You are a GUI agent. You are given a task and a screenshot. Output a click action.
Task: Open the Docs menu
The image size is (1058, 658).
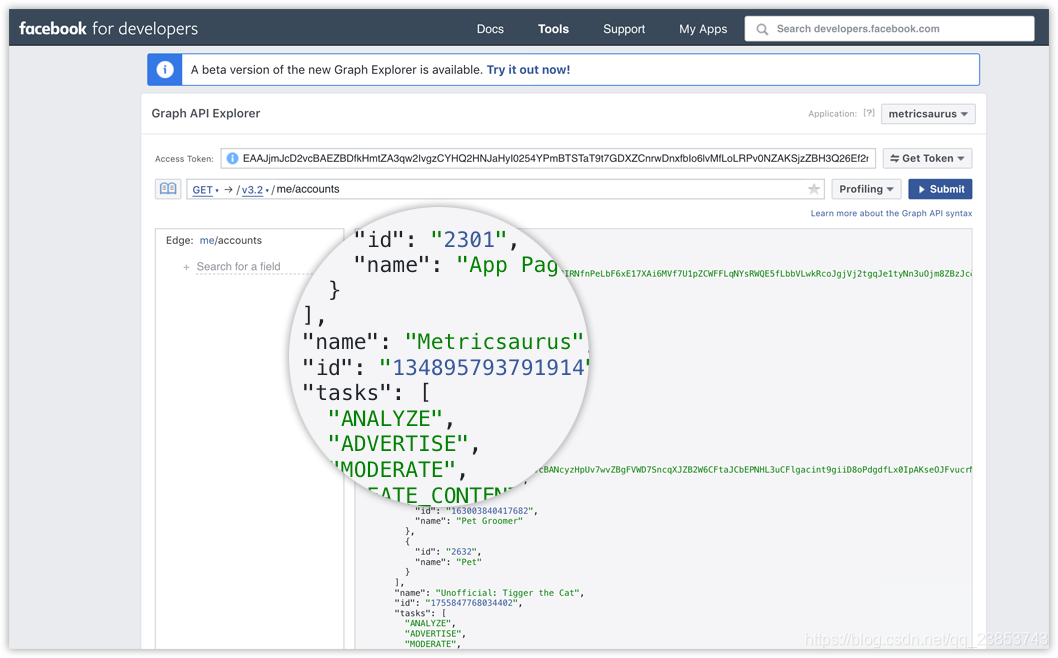490,29
